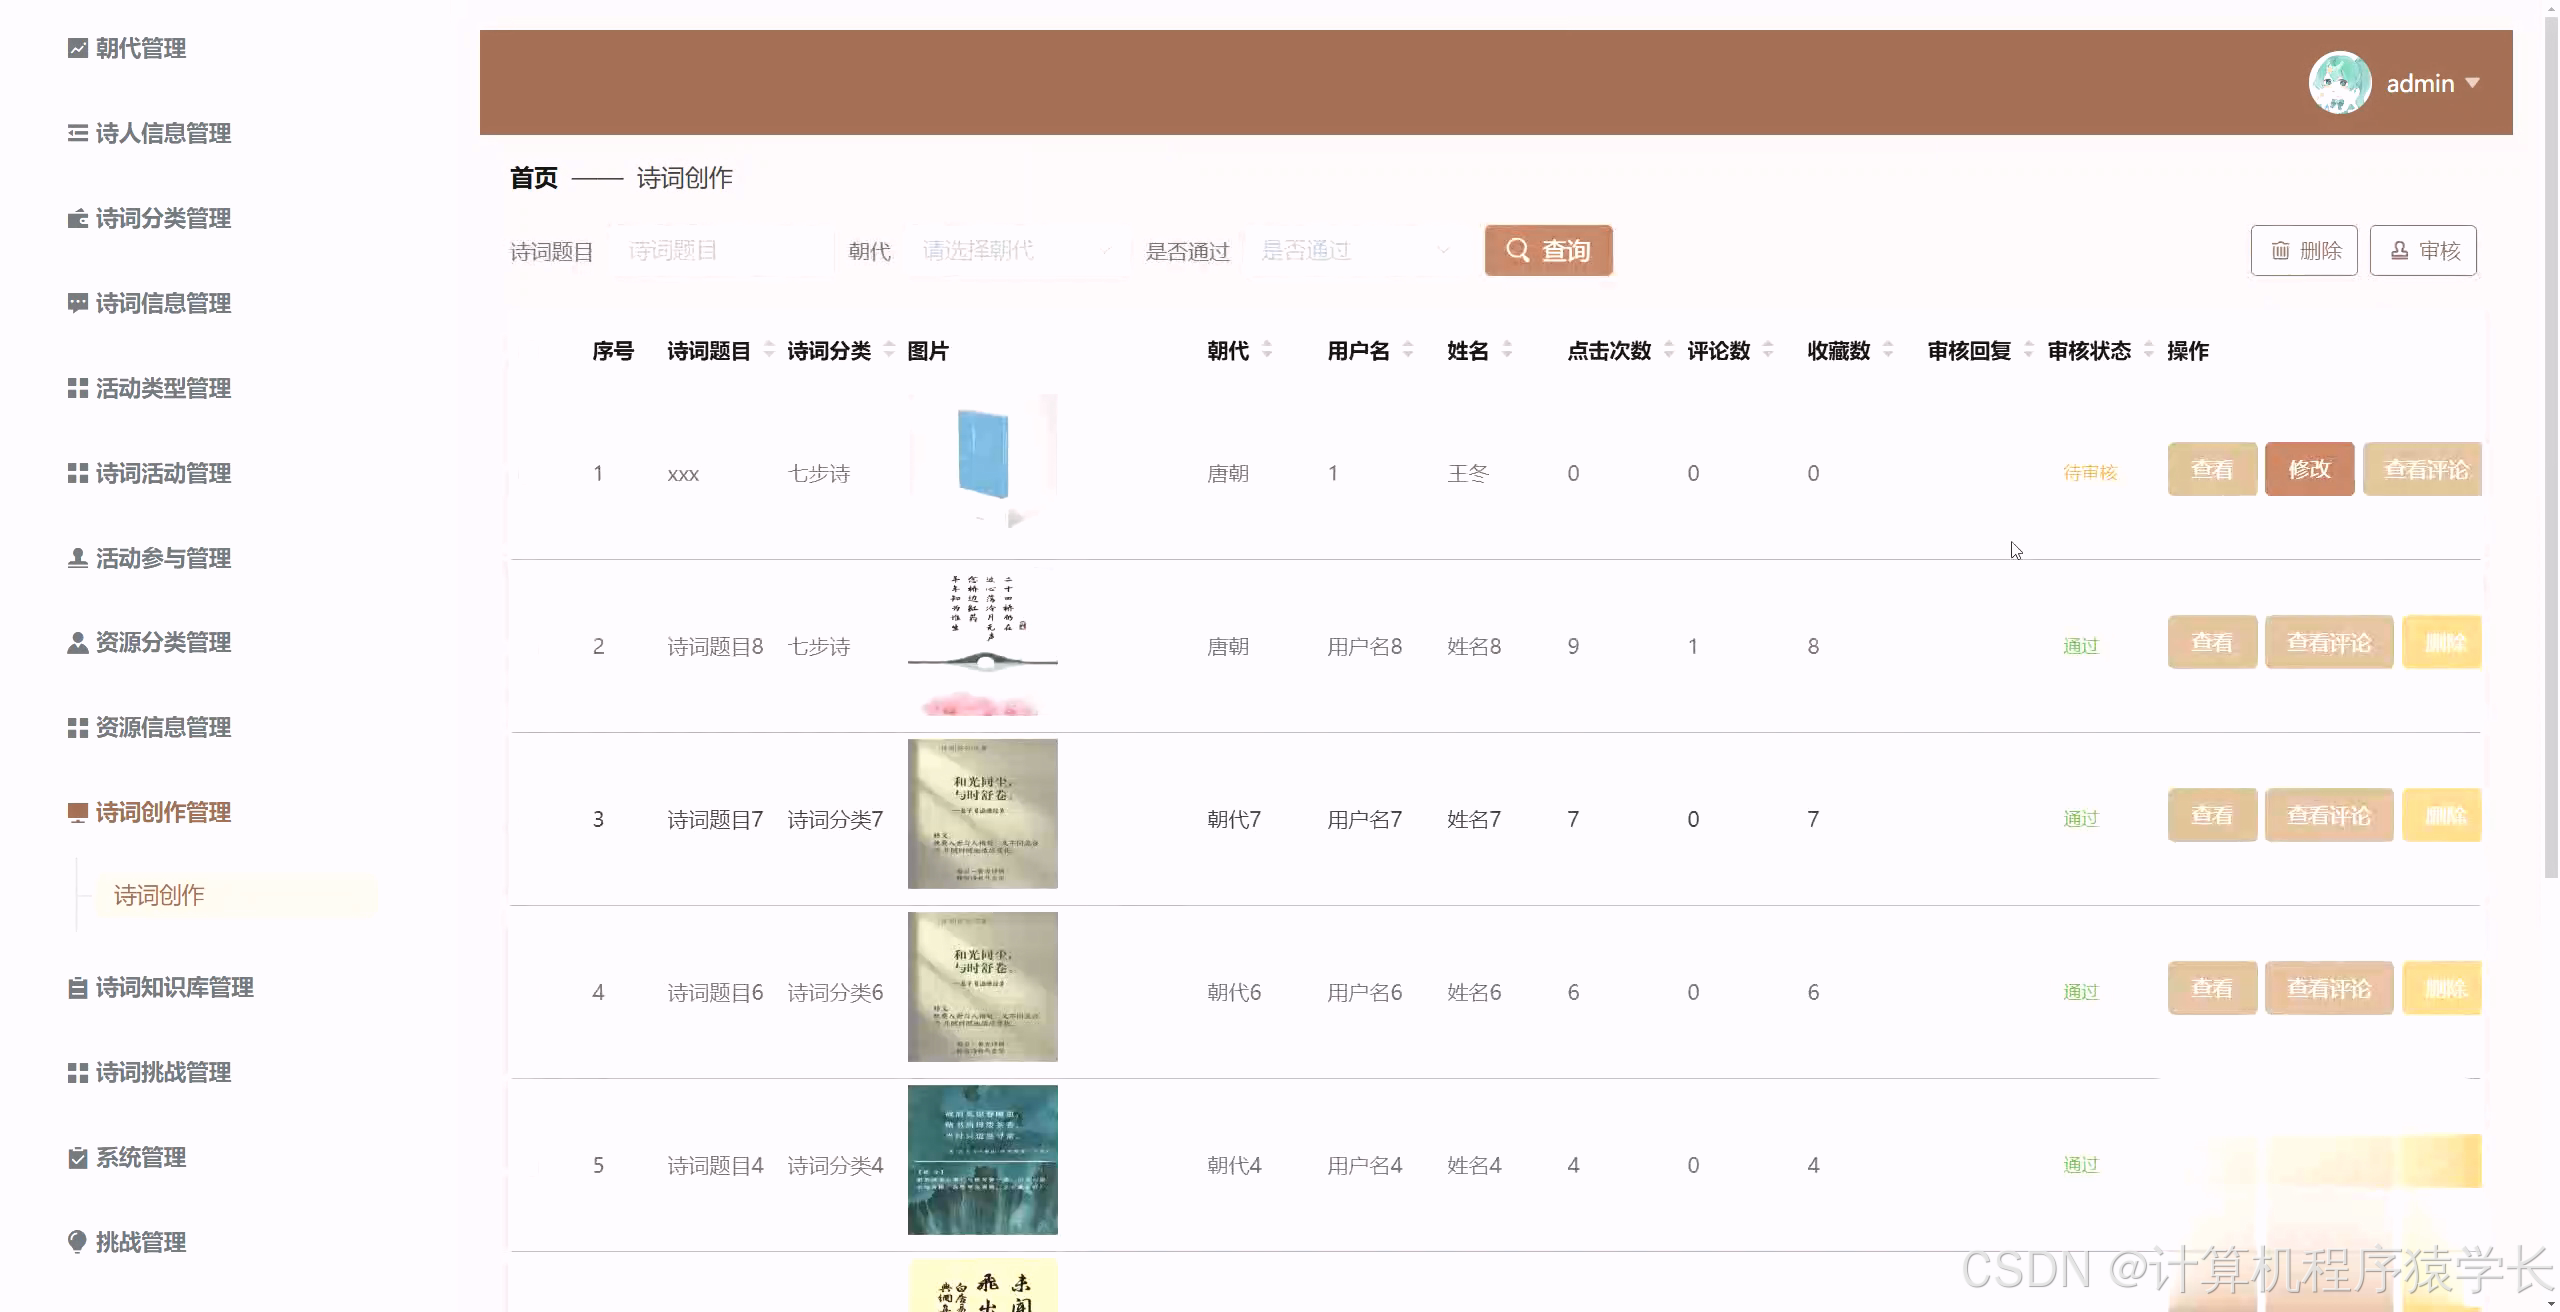
Task: Select the 诗人信息管理 poet info icon
Action: (77, 133)
